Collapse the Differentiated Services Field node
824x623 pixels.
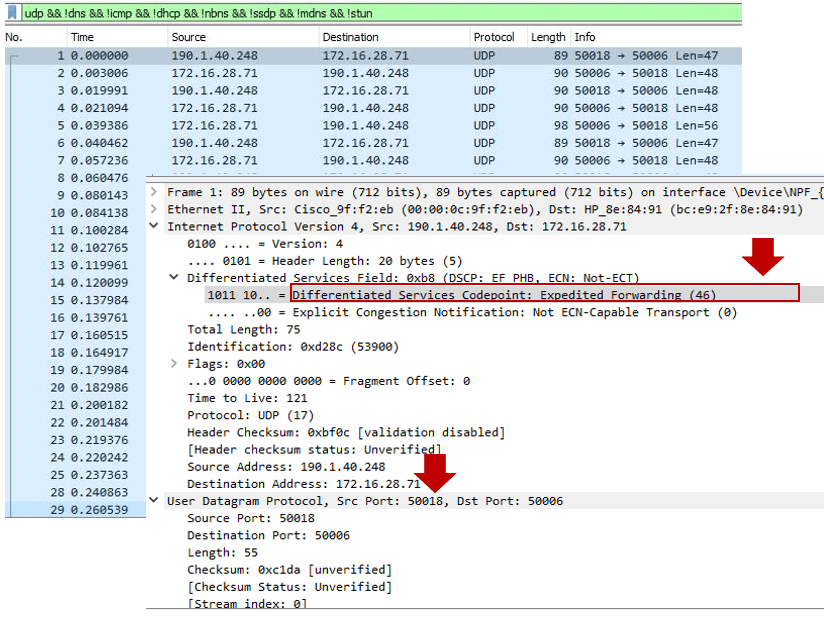coord(174,278)
